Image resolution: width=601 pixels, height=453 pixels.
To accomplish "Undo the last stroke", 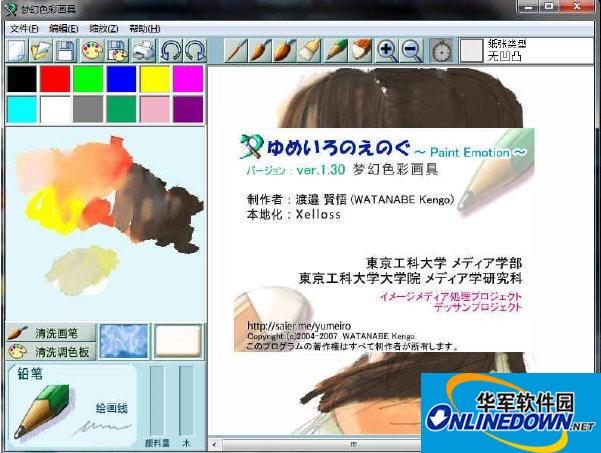I will (171, 50).
